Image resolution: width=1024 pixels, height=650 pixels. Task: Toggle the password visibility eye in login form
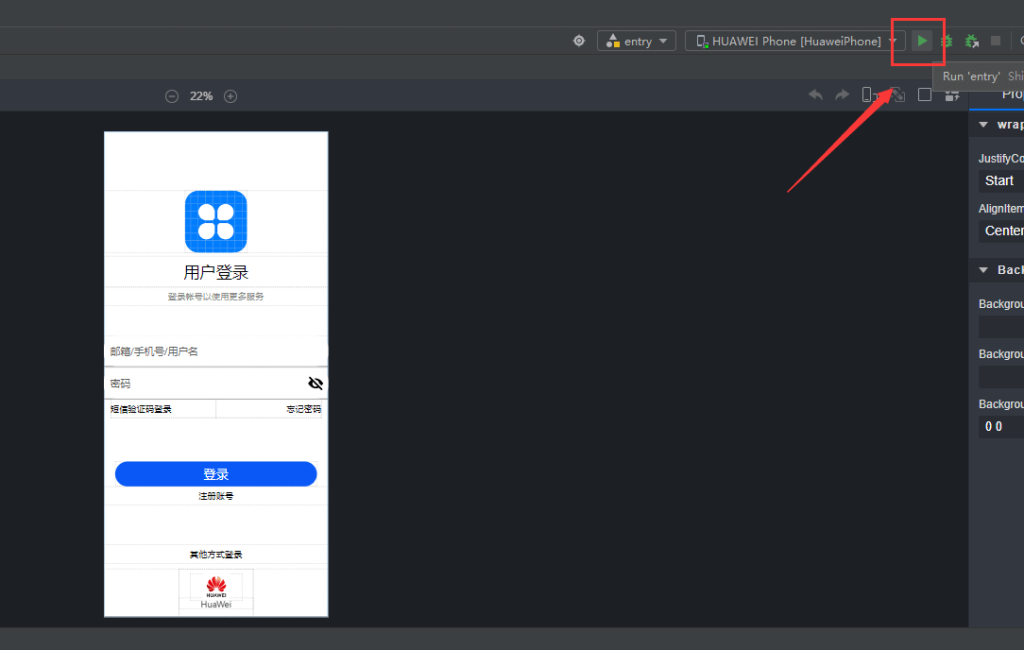[315, 383]
